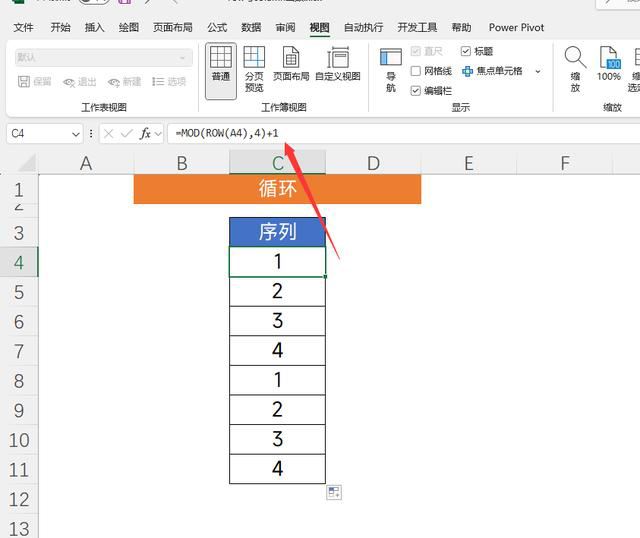The height and width of the screenshot is (538, 640).
Task: Select cell C9 containing 2
Action: 278,409
